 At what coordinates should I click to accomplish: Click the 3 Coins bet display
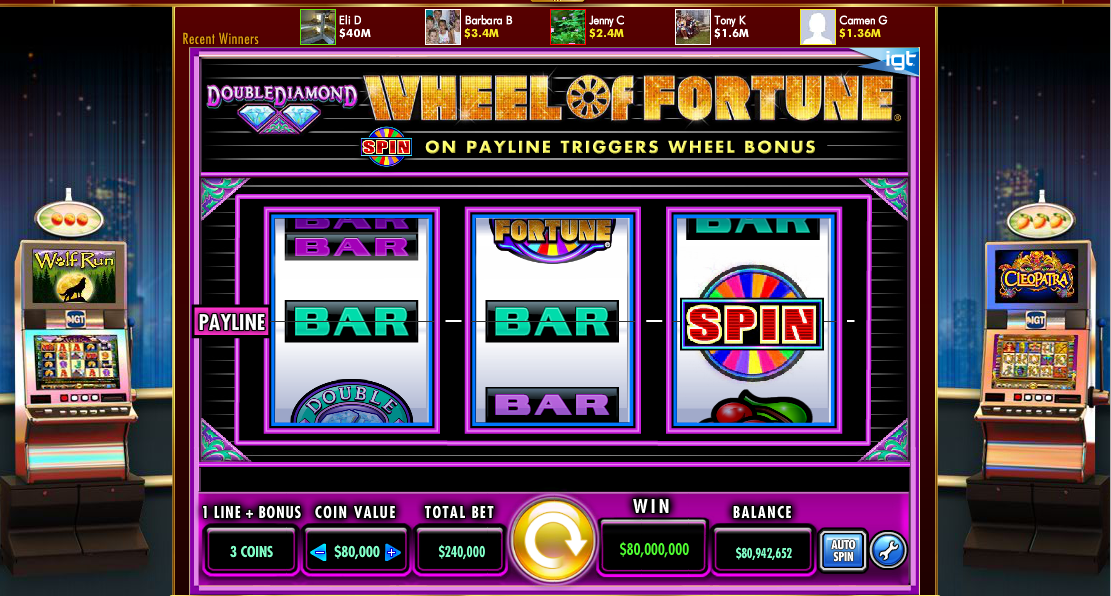[252, 551]
